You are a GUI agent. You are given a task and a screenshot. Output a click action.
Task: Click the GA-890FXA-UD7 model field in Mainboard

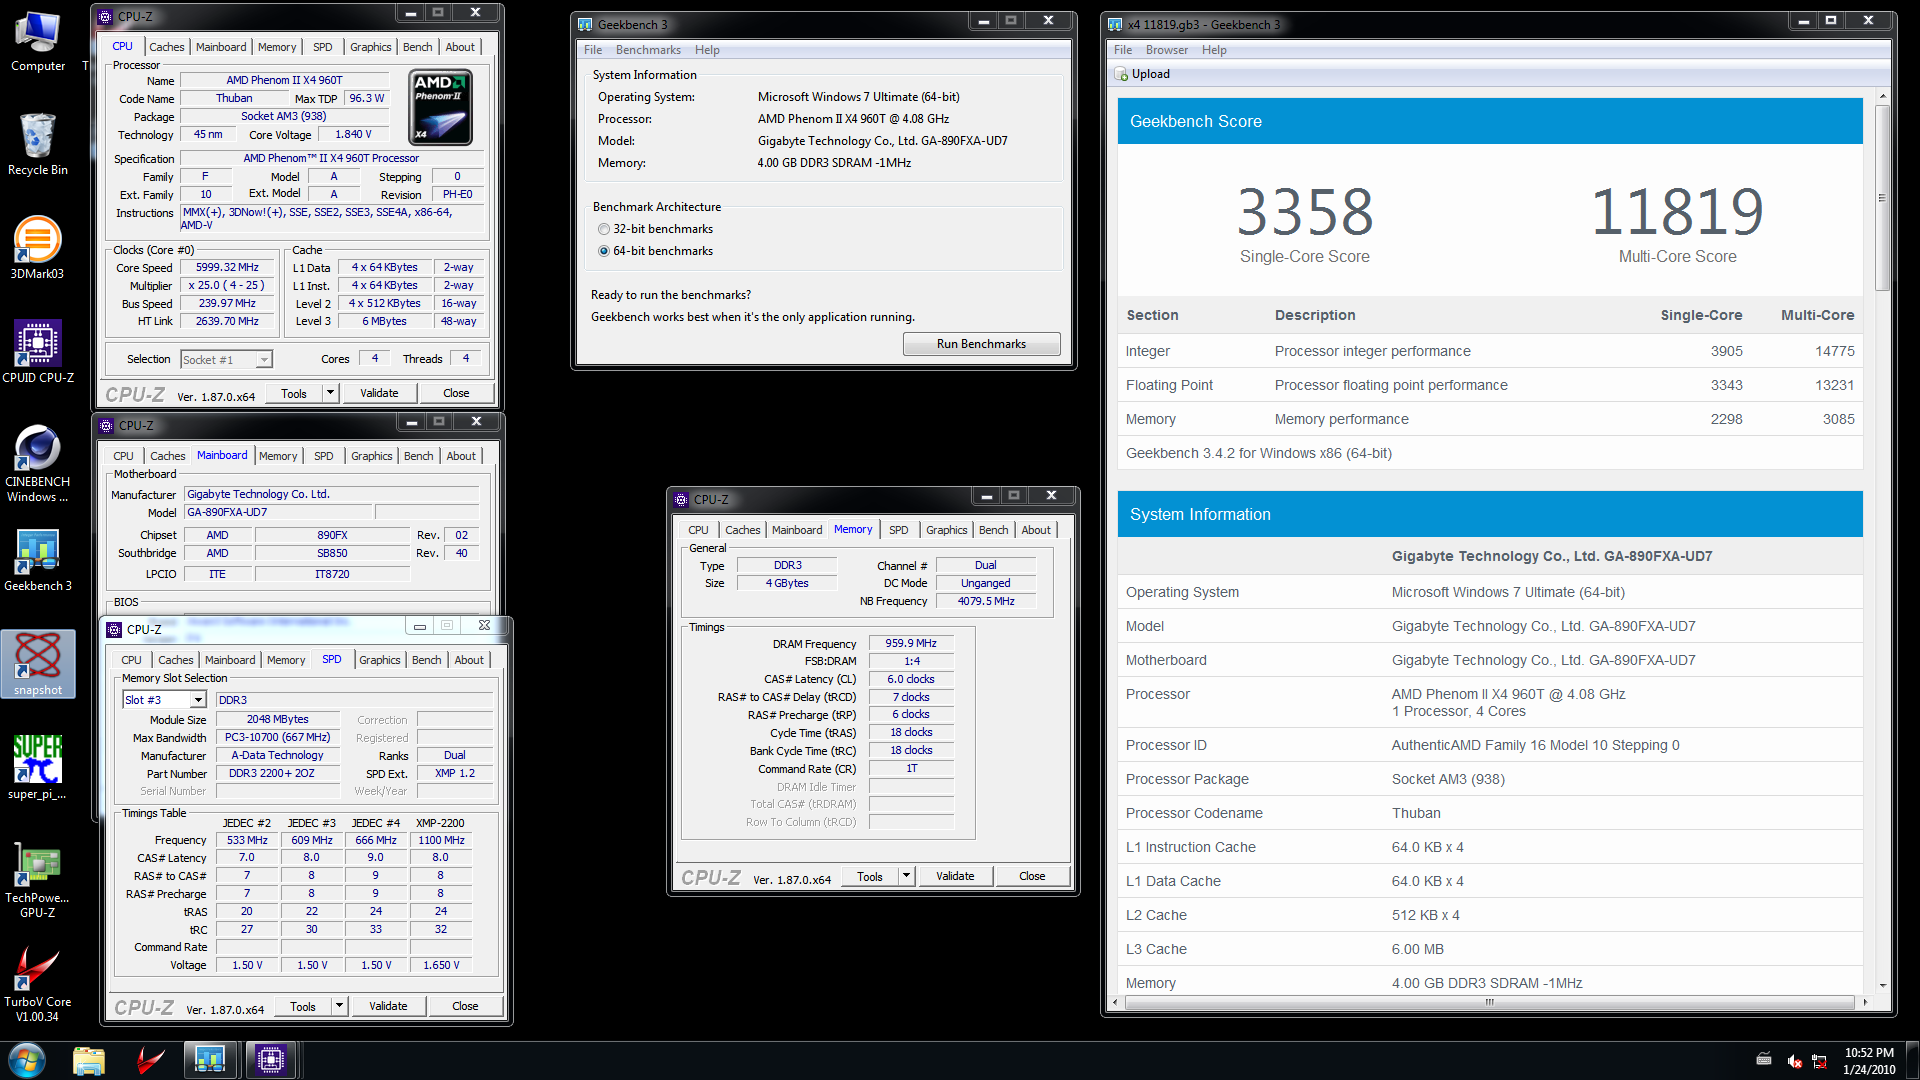click(279, 512)
